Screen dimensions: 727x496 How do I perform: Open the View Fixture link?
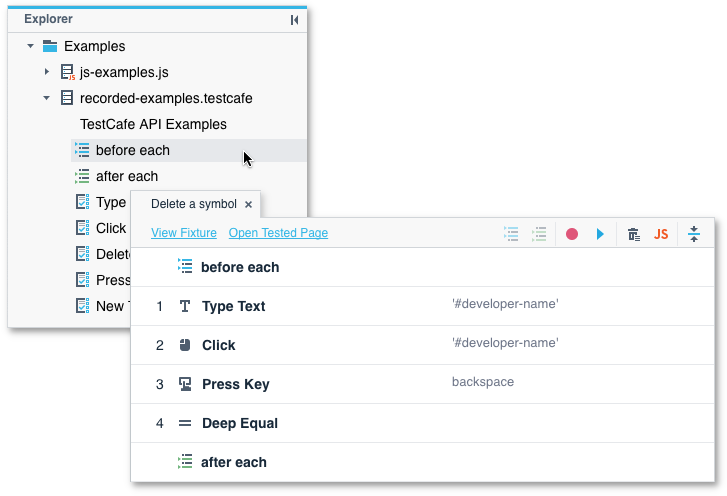point(184,233)
